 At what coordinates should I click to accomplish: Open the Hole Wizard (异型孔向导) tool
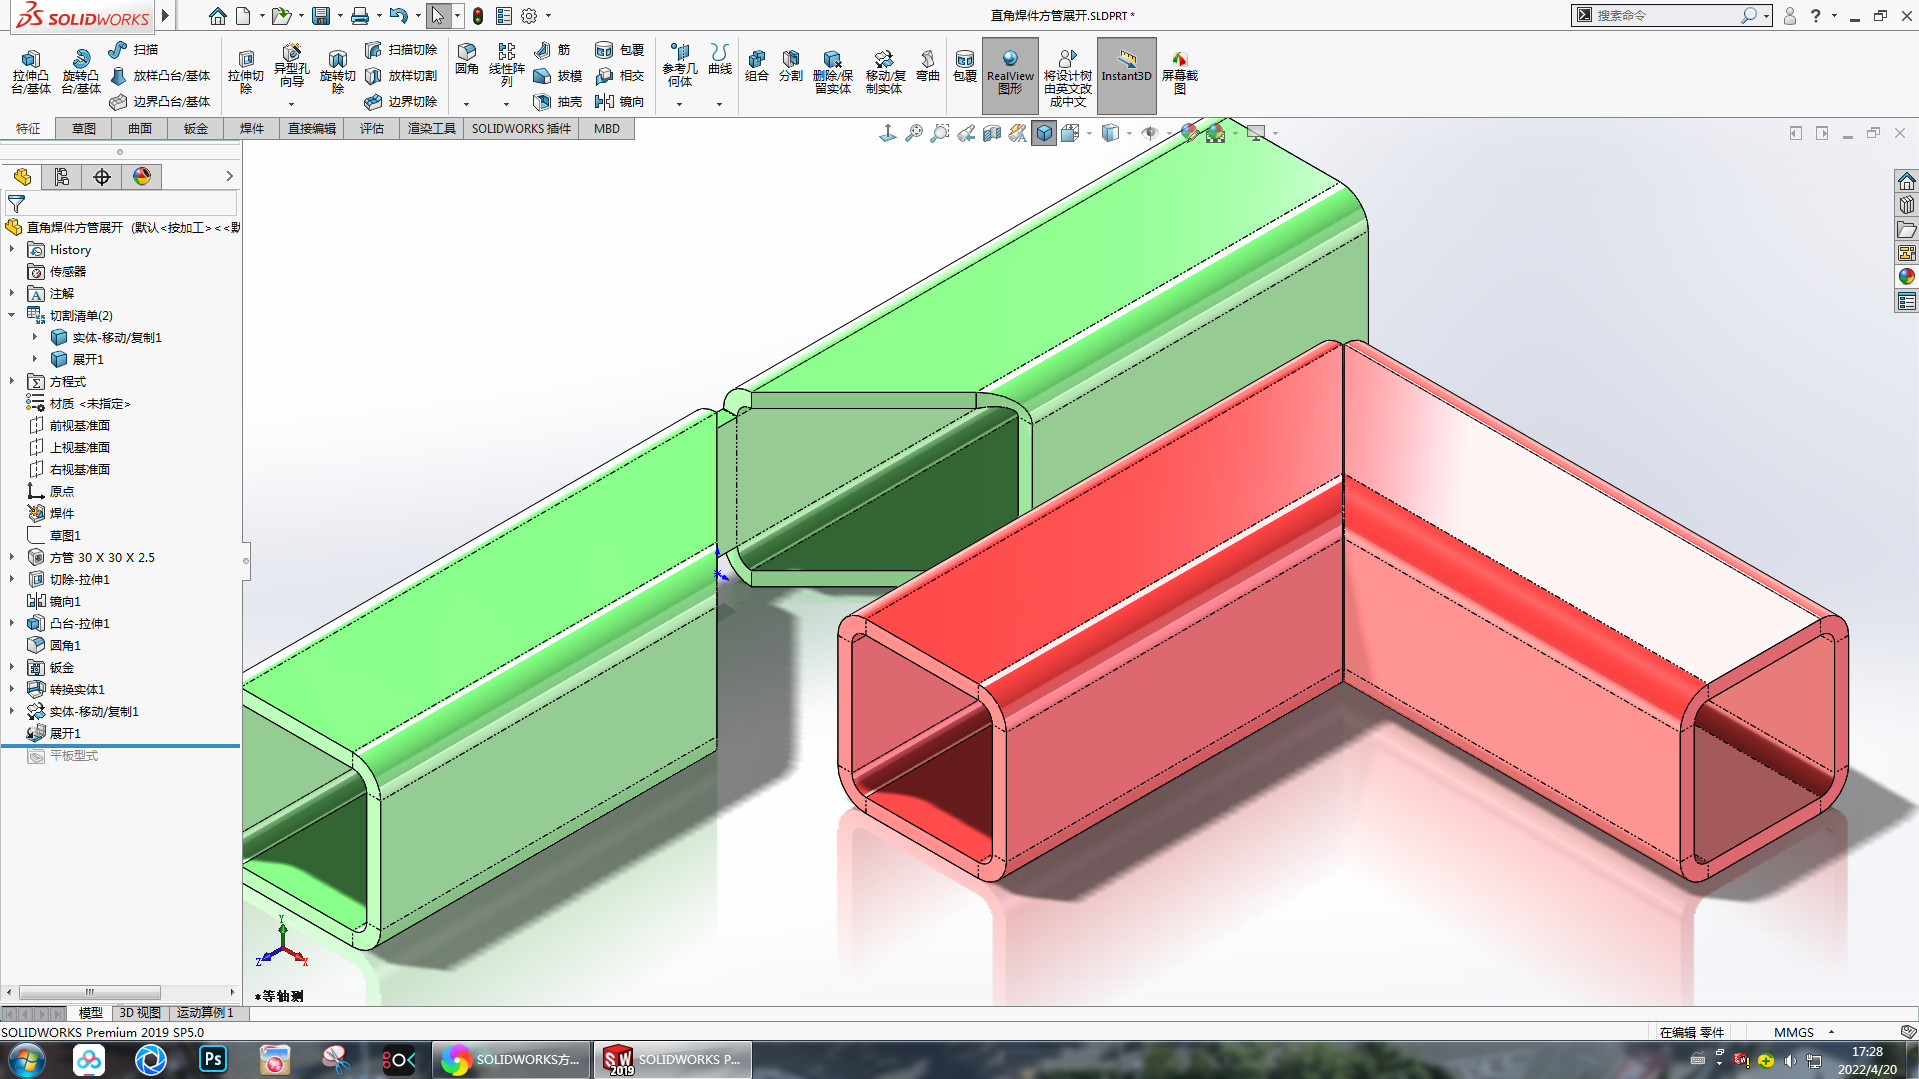(291, 66)
